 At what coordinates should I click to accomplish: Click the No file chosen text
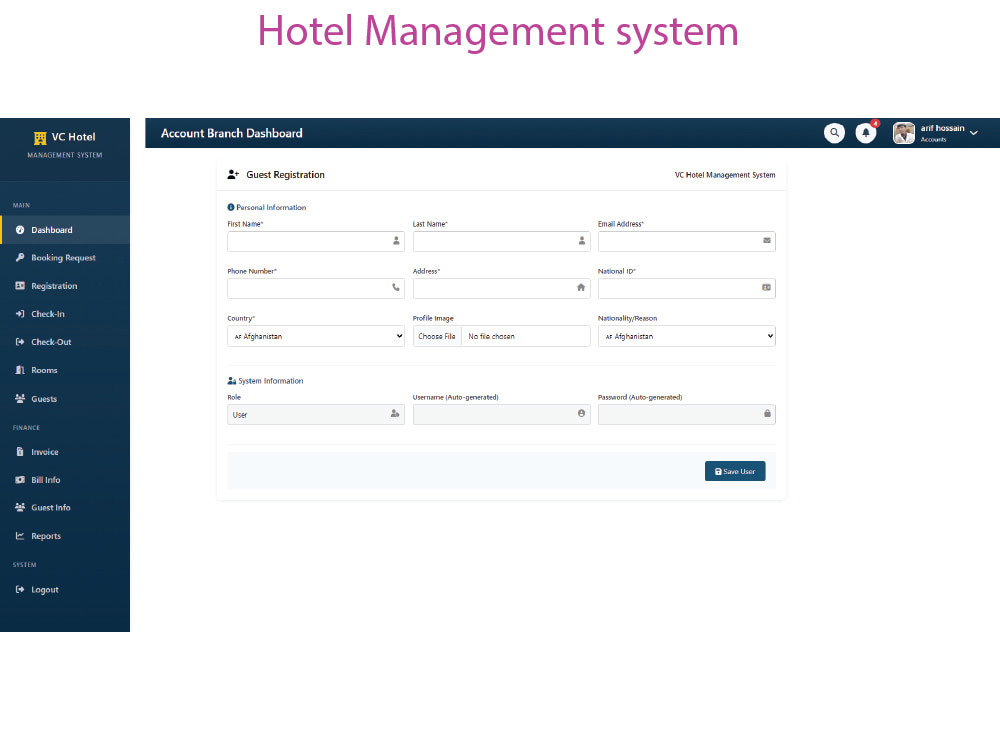[x=491, y=336]
